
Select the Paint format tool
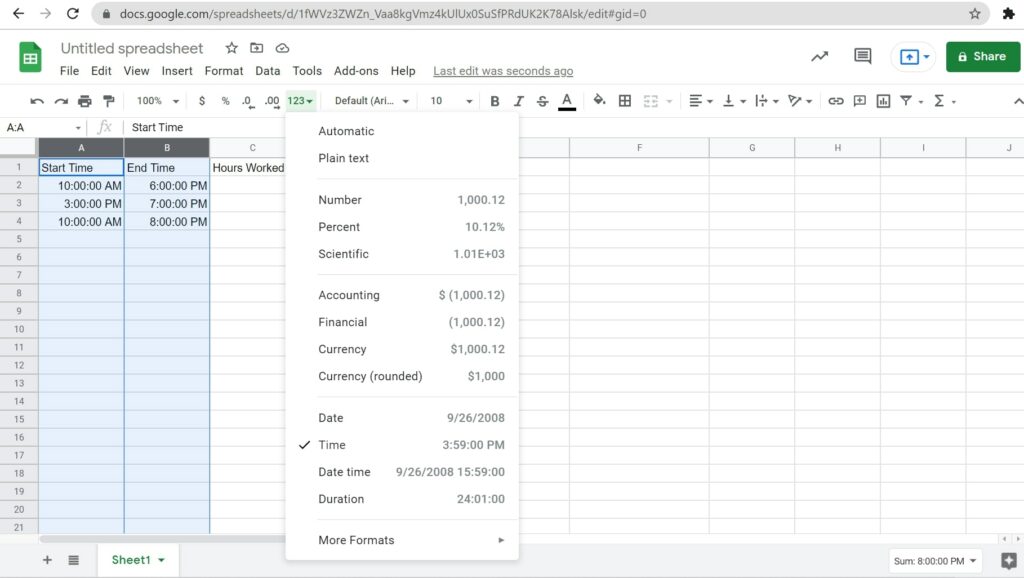[x=110, y=101]
